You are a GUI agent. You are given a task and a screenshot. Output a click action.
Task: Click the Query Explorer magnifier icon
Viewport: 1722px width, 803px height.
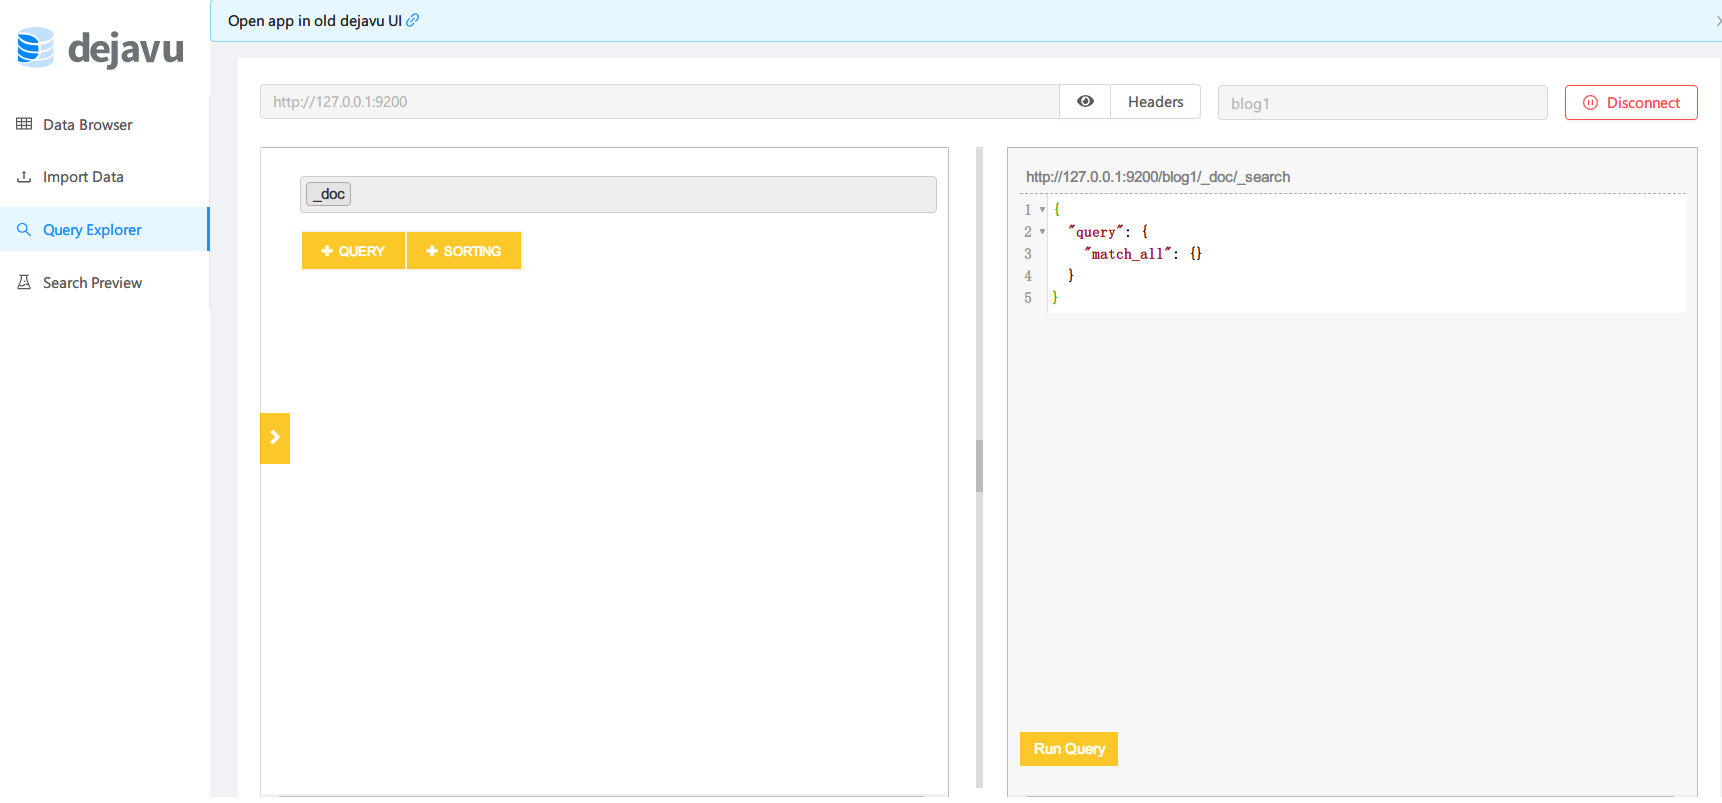(x=24, y=230)
